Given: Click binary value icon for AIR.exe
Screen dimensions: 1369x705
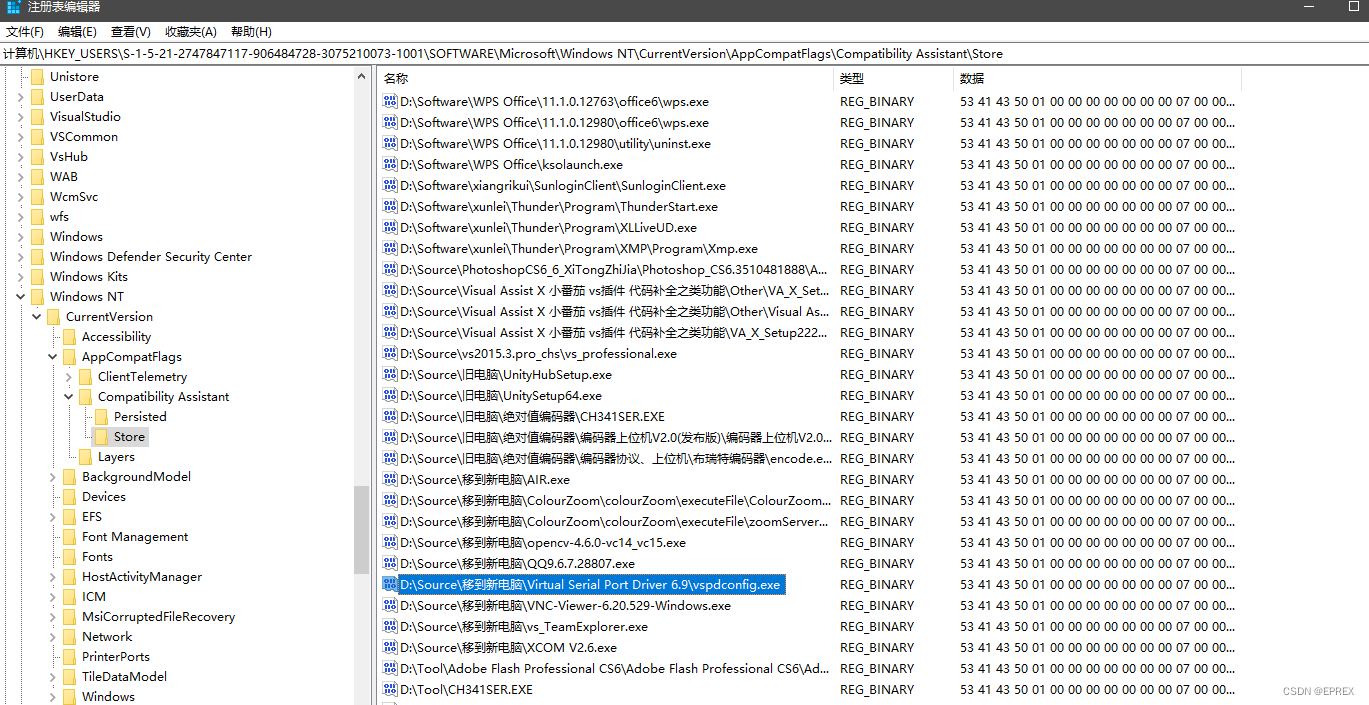Looking at the screenshot, I should (x=390, y=480).
